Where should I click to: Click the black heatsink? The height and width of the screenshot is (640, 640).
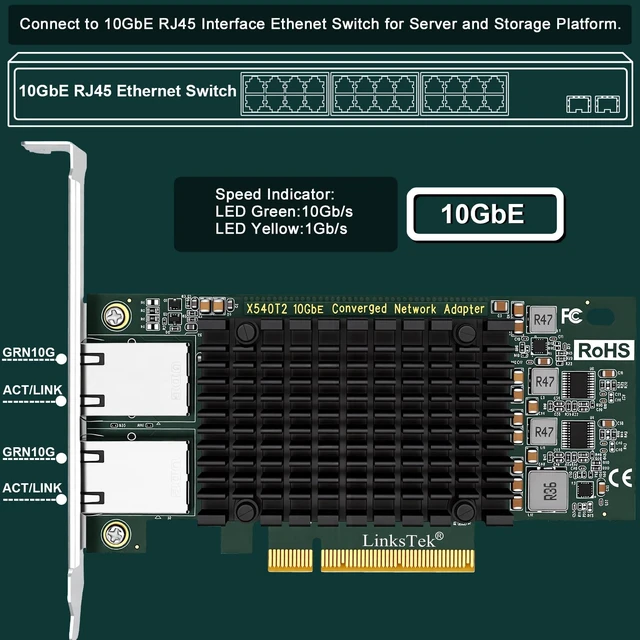pyautogui.click(x=355, y=421)
